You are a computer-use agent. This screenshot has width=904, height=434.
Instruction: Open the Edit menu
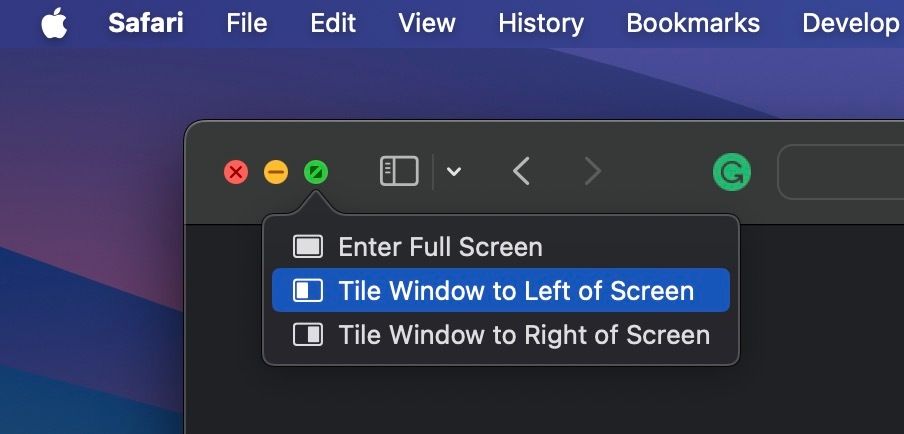click(333, 23)
